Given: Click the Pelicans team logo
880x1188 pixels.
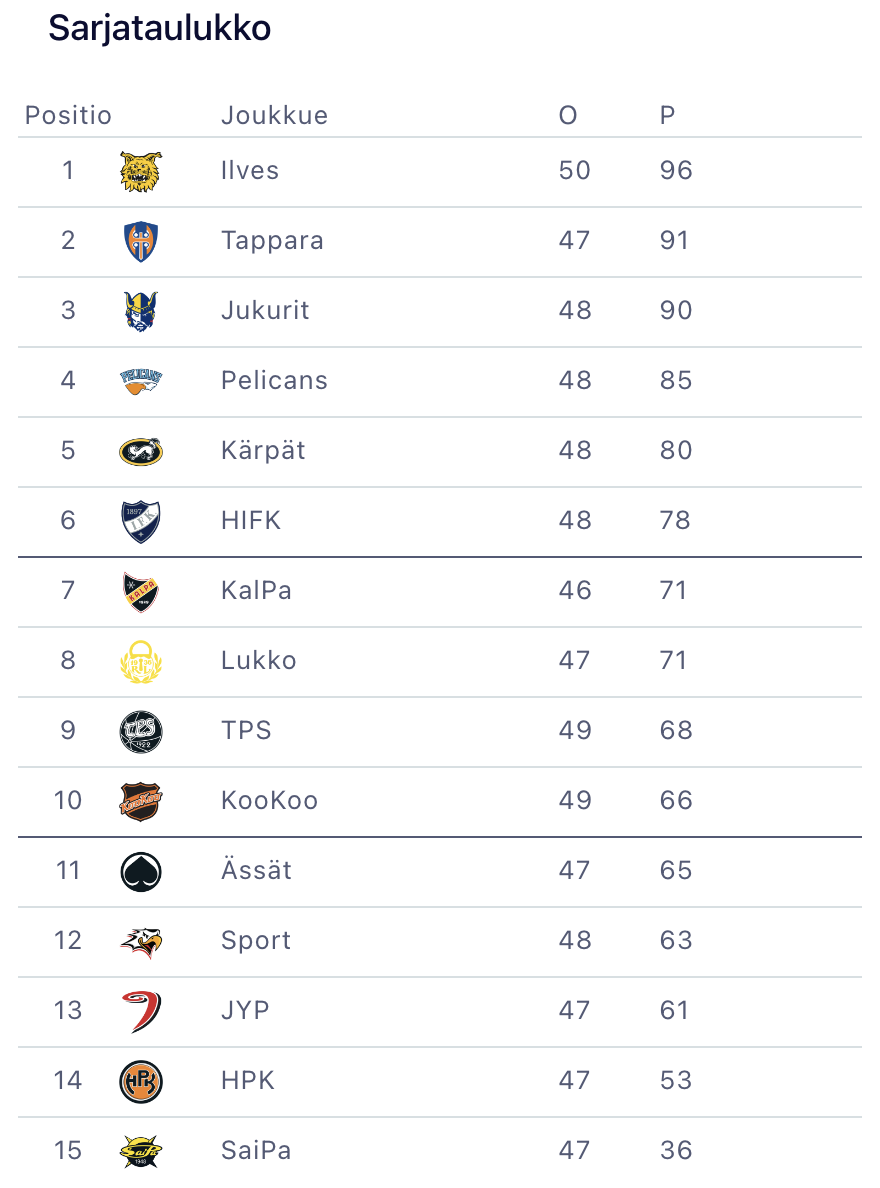Looking at the screenshot, I should [x=140, y=381].
